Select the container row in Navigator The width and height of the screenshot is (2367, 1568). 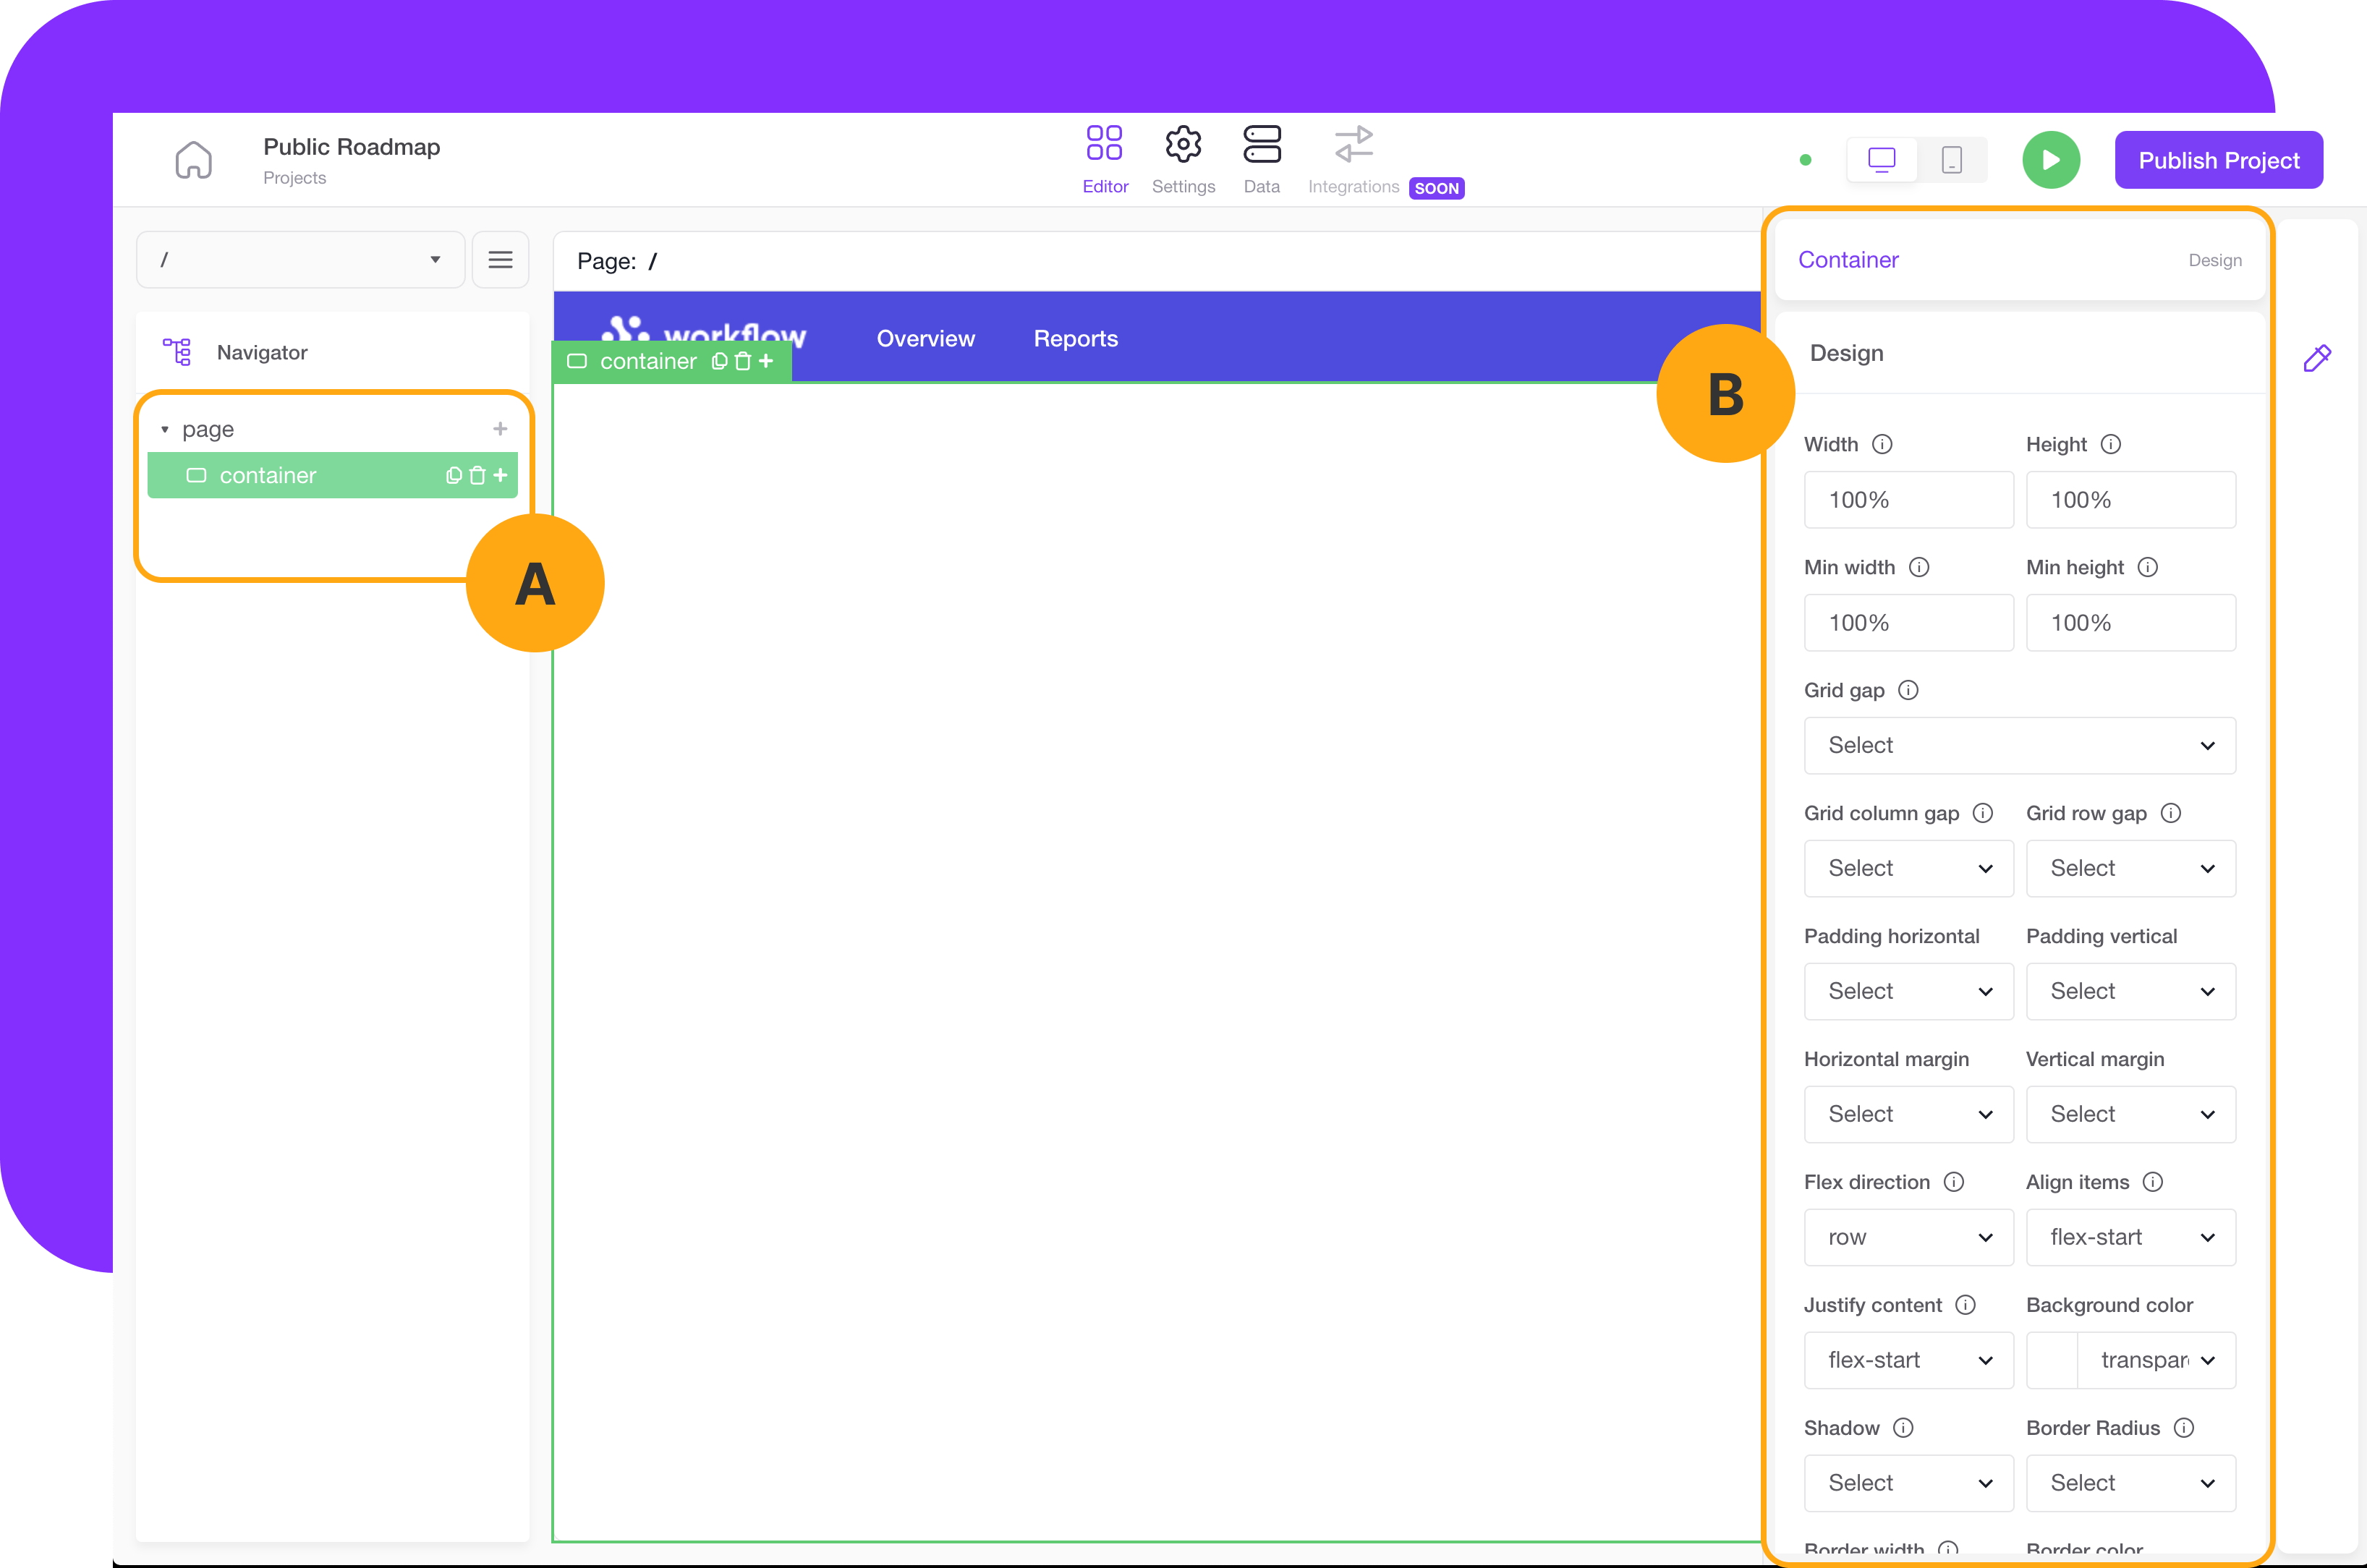332,475
